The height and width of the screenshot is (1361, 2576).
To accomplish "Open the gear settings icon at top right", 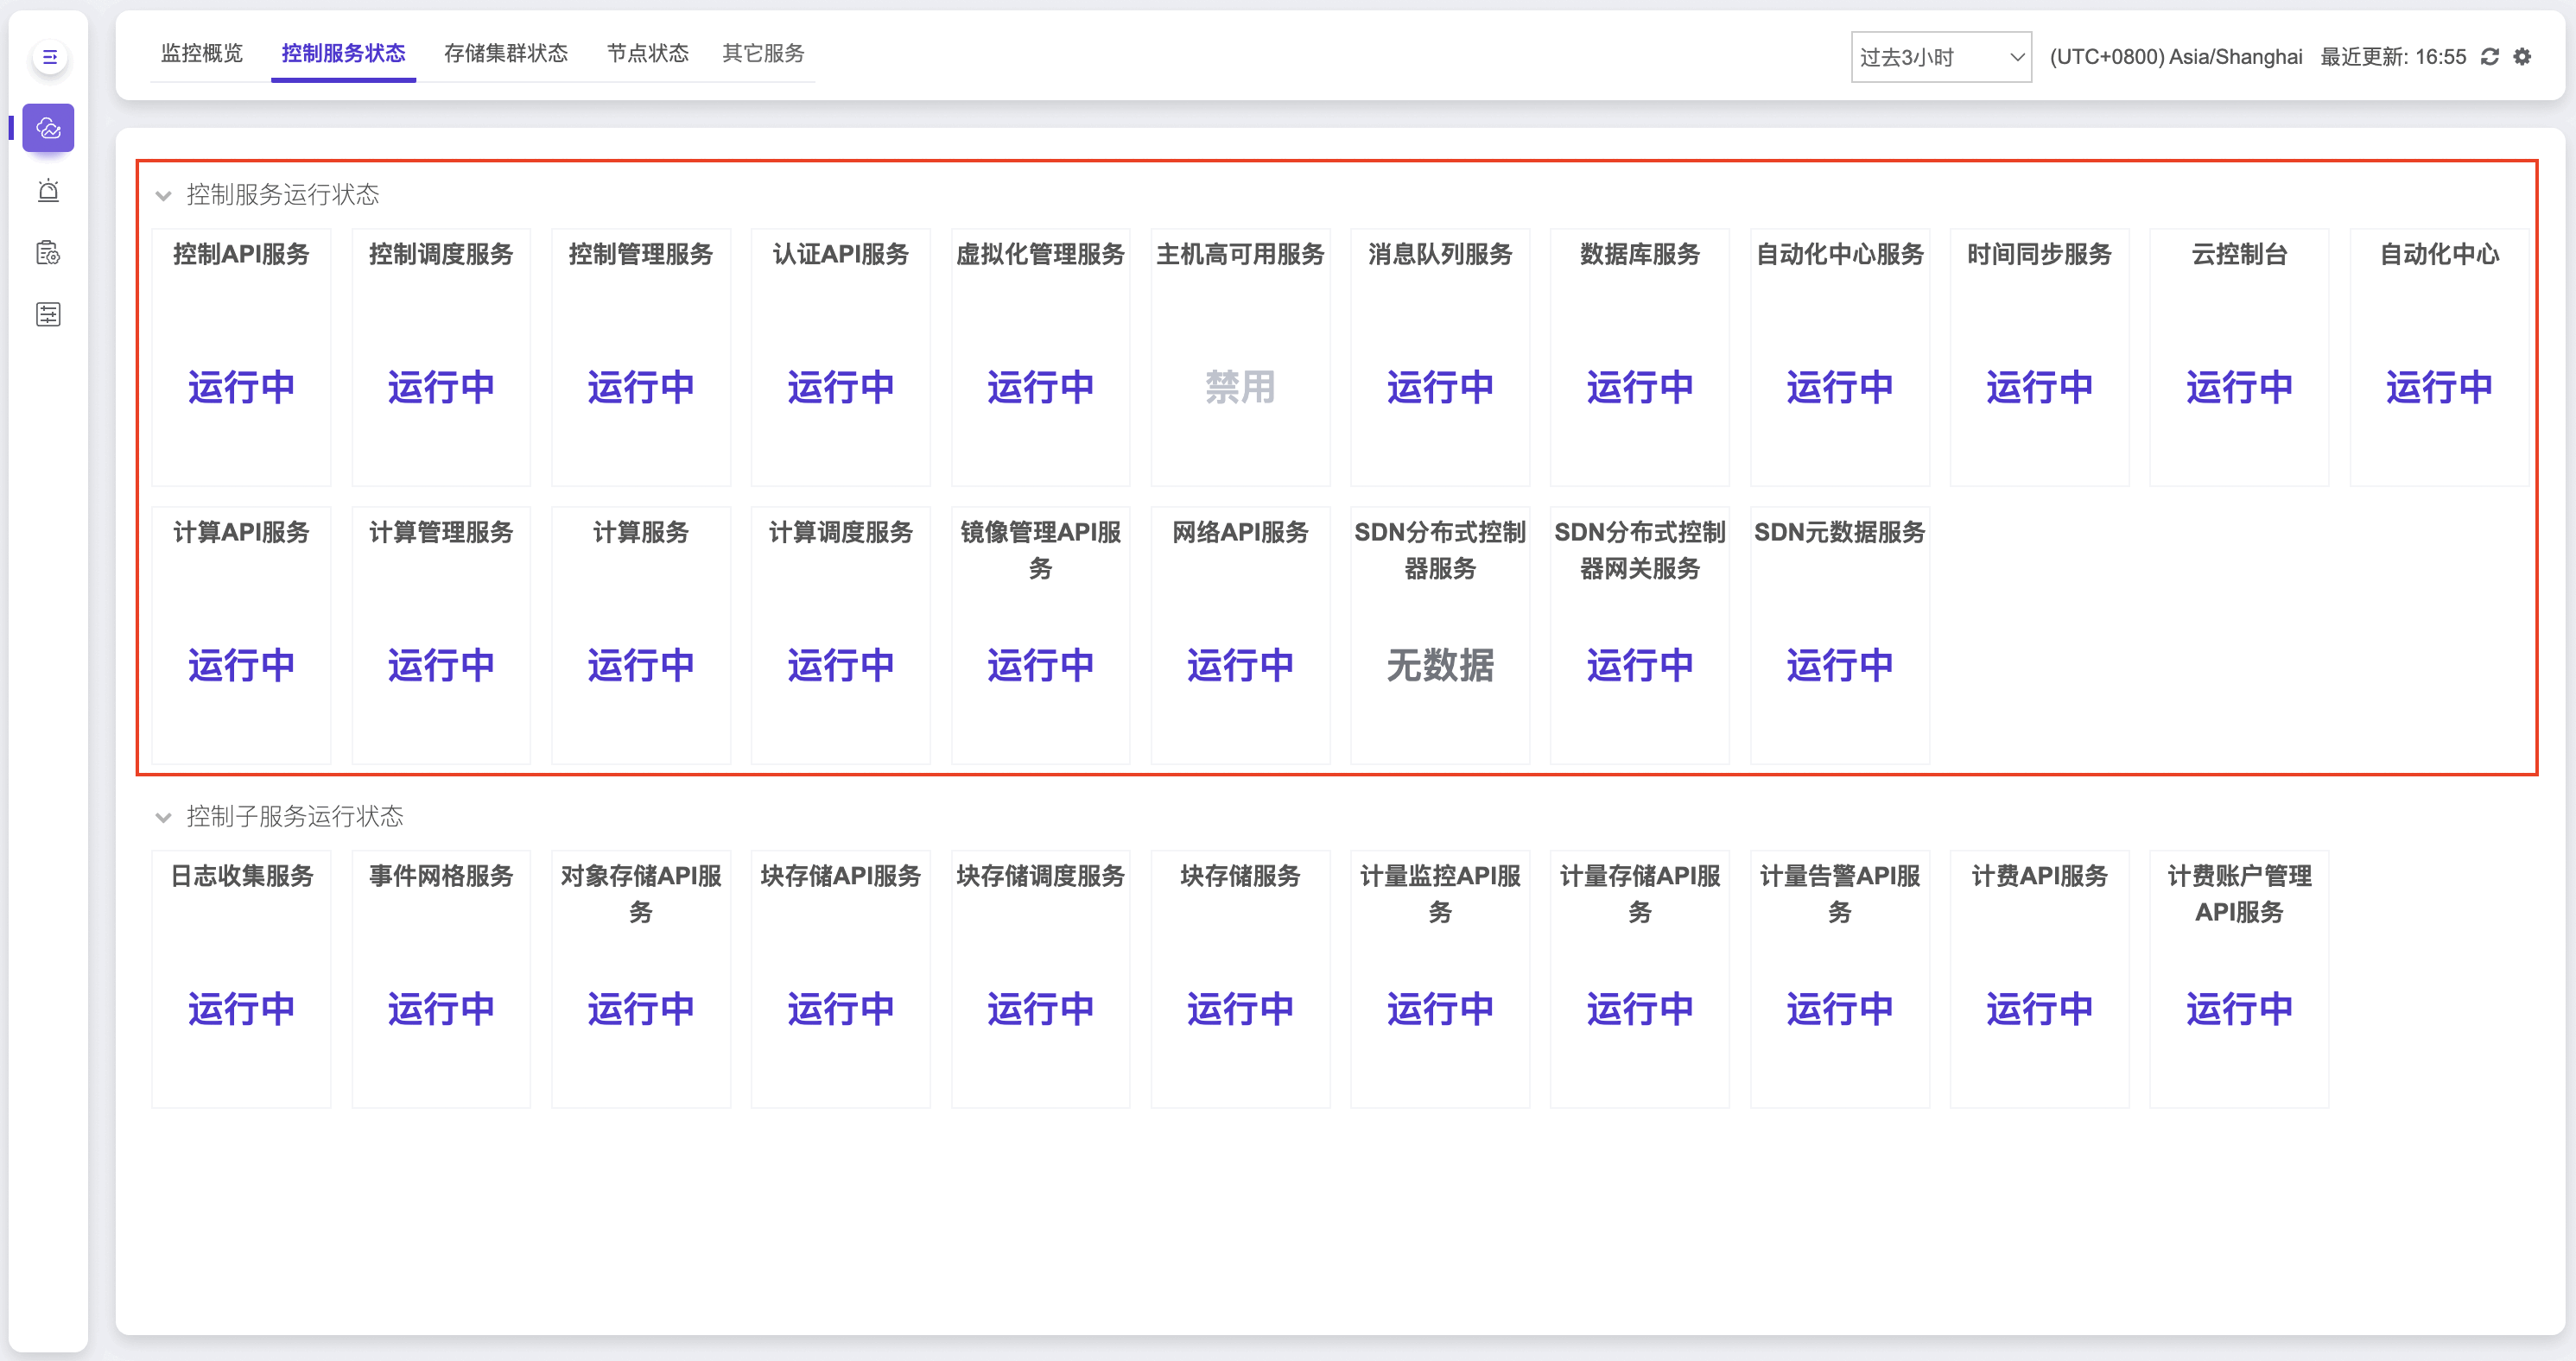I will click(x=2523, y=57).
